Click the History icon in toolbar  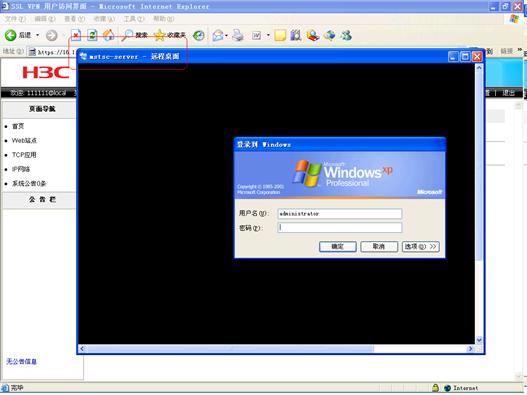coord(199,35)
